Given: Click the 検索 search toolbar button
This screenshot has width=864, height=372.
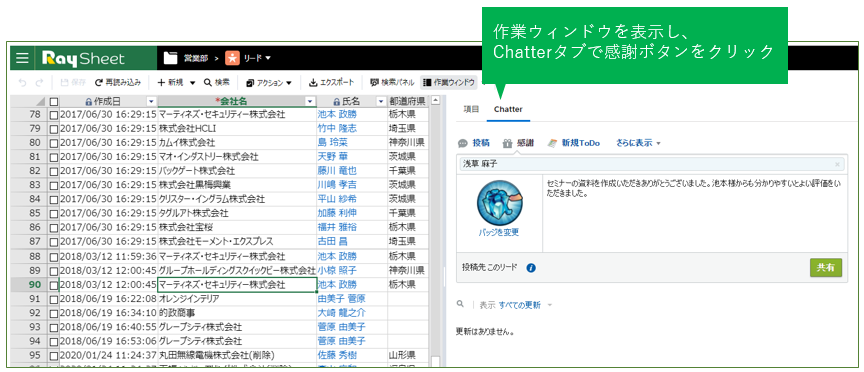Looking at the screenshot, I should [217, 83].
